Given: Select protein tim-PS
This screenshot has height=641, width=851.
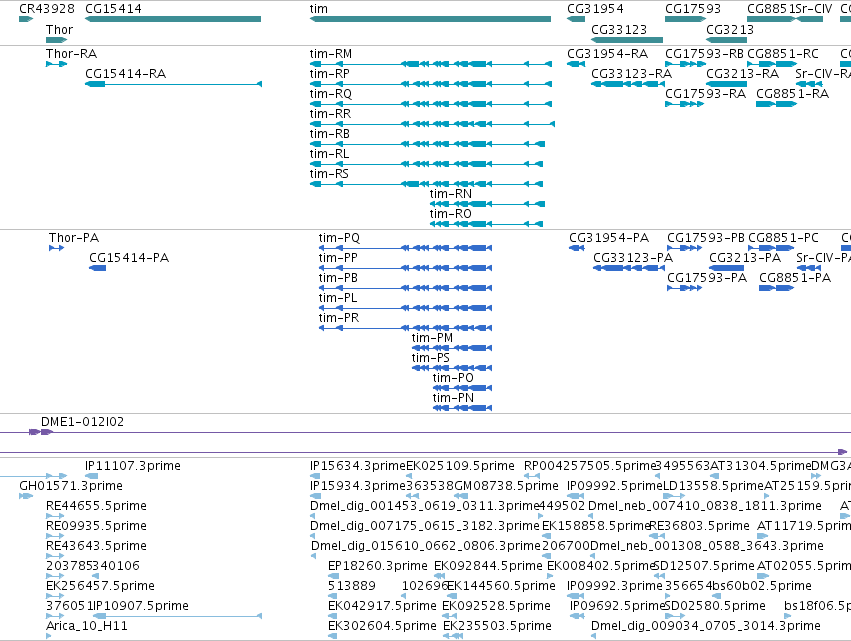Looking at the screenshot, I should [x=452, y=368].
